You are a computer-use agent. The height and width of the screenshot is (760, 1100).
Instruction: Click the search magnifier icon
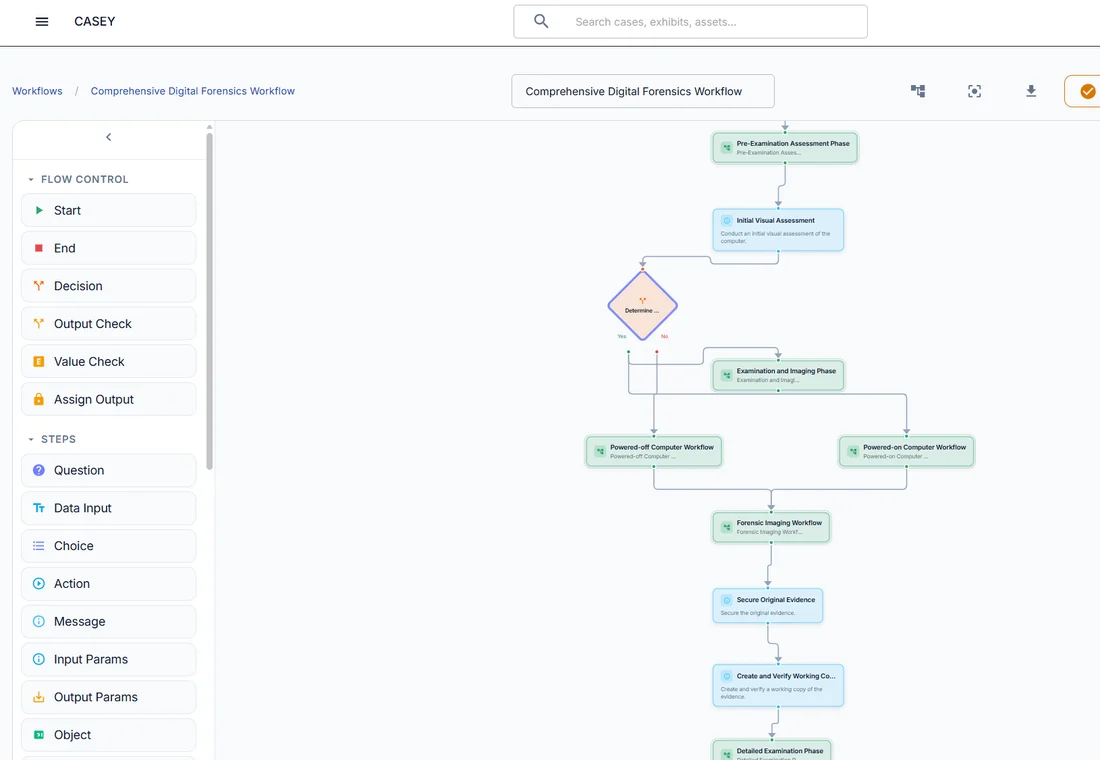click(541, 21)
